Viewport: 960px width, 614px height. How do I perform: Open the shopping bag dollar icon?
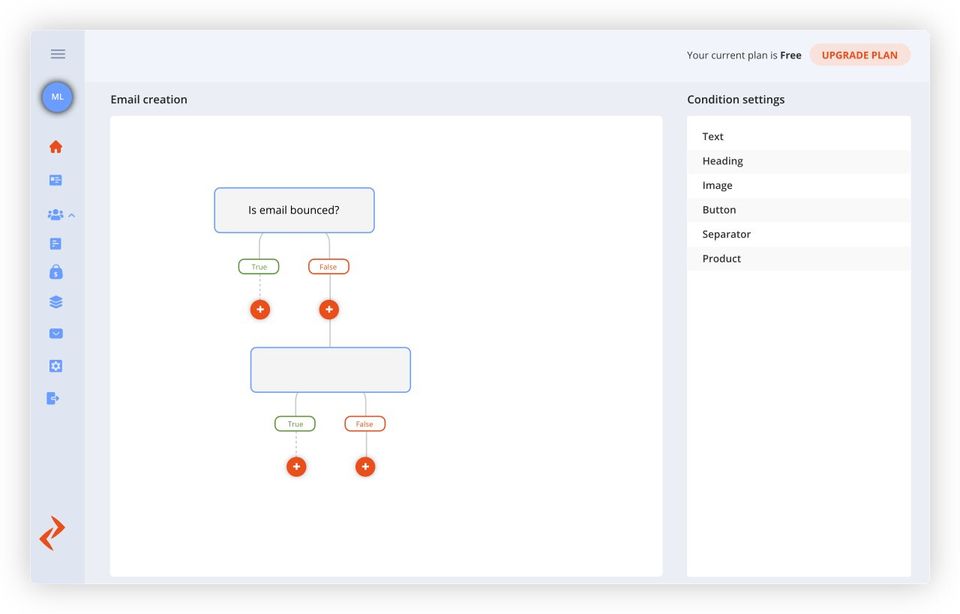point(56,272)
